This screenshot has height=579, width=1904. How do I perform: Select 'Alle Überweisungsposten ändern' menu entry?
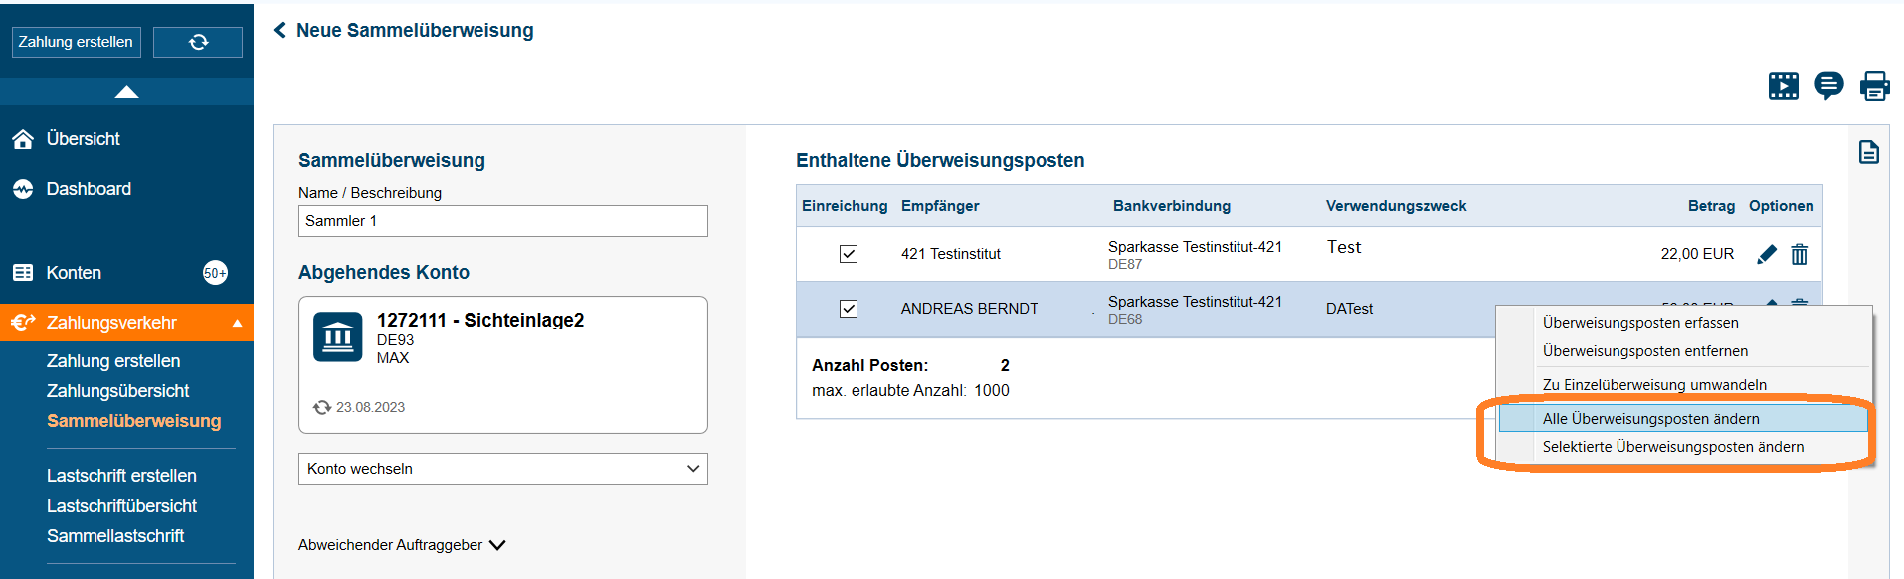pyautogui.click(x=1651, y=419)
